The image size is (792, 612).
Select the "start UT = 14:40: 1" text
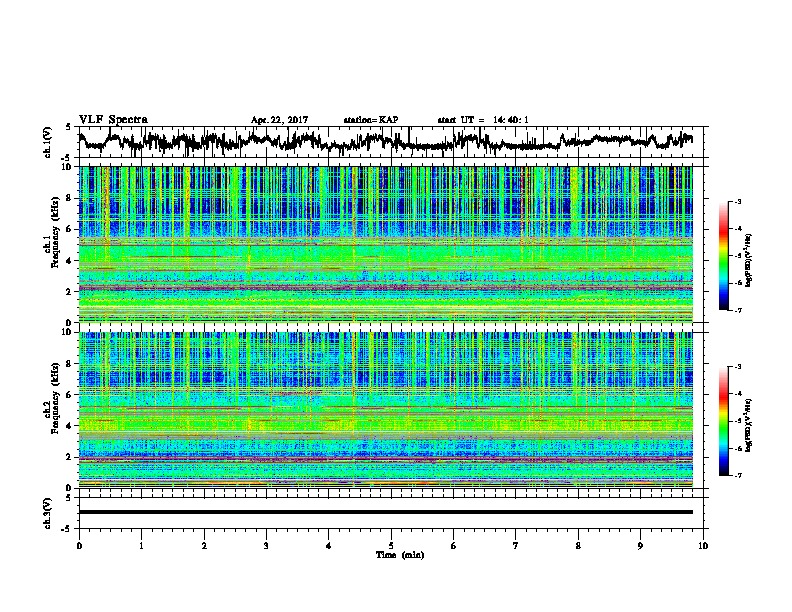coord(483,120)
